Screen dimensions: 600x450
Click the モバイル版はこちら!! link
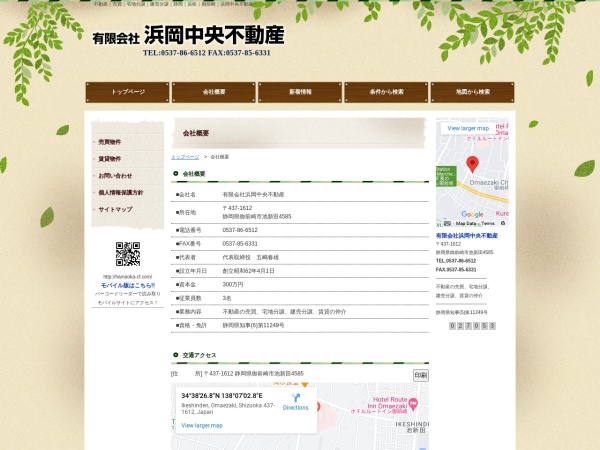point(128,285)
